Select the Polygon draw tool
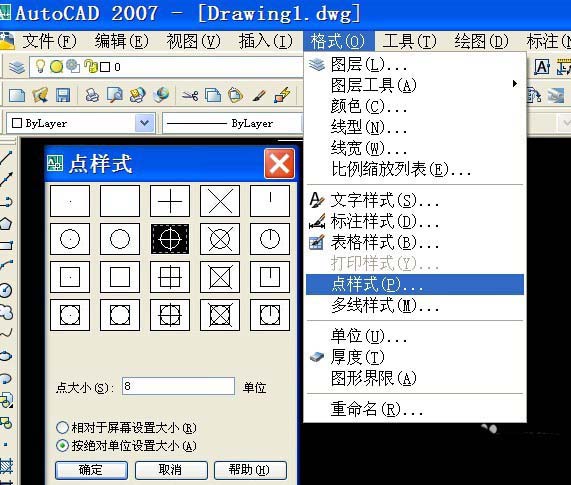The width and height of the screenshot is (571, 485). click(6, 224)
